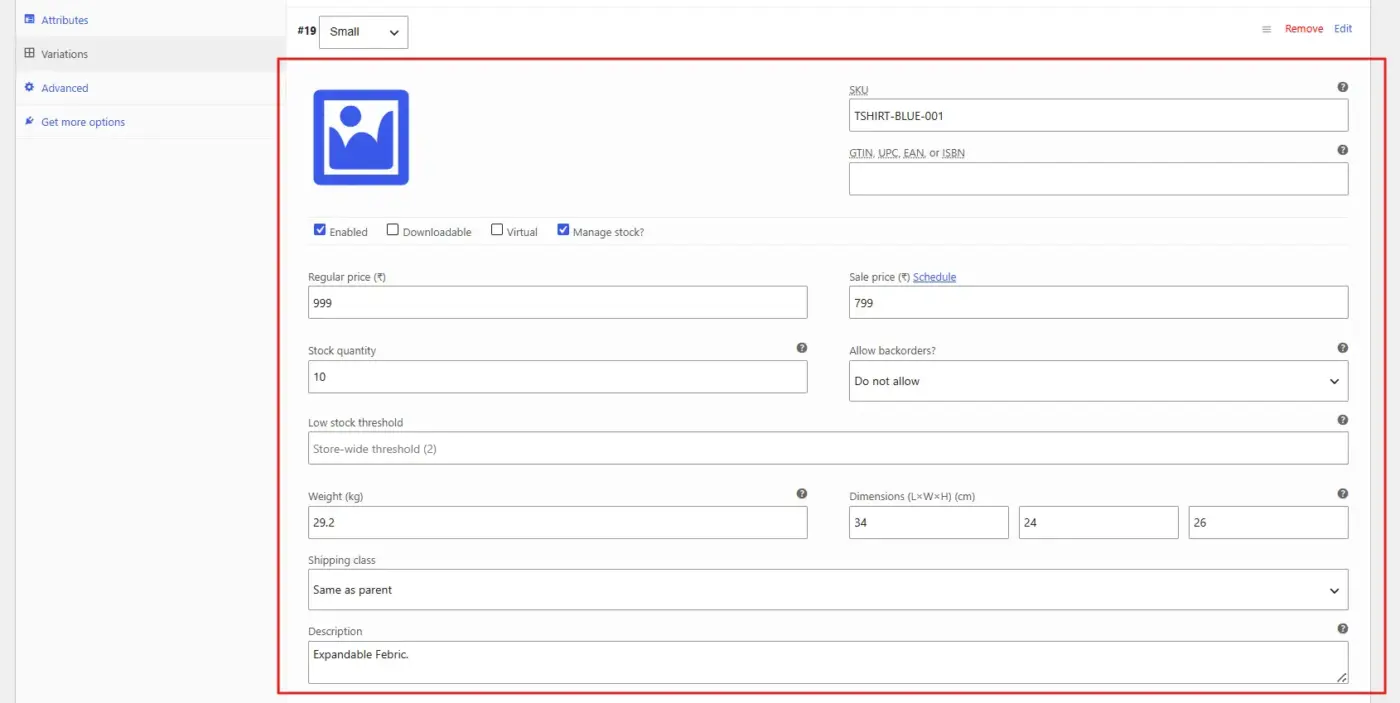The height and width of the screenshot is (703, 1400).
Task: Click the Description text area
Action: [x=828, y=662]
